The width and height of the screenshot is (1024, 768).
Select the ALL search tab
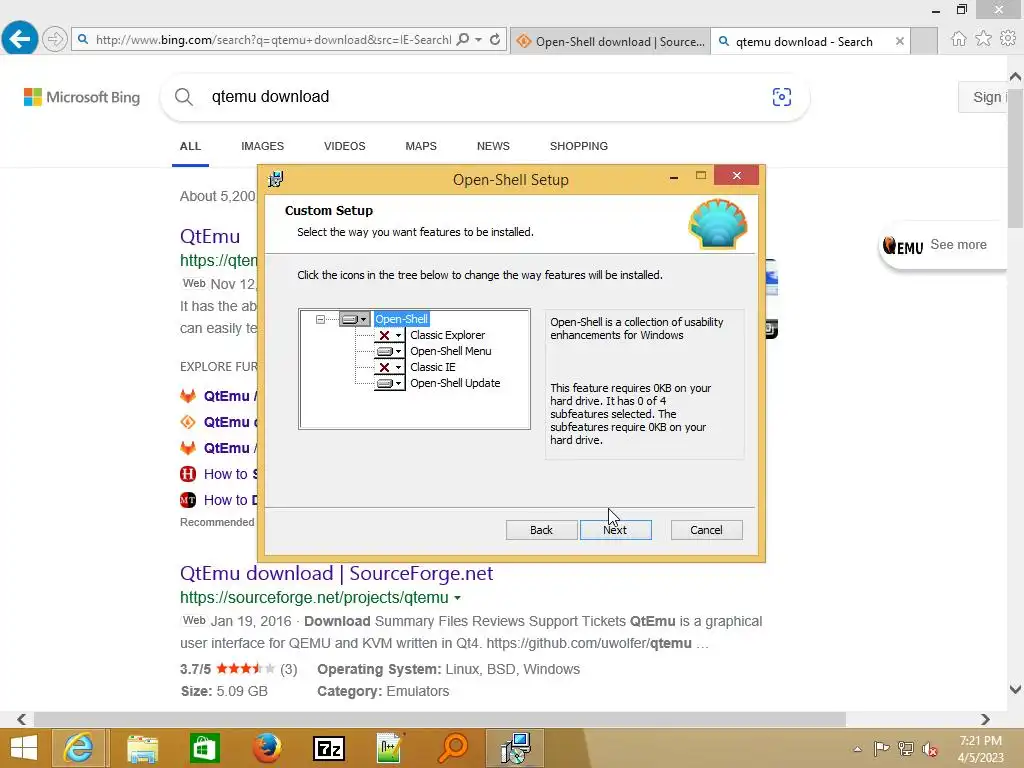coord(191,146)
